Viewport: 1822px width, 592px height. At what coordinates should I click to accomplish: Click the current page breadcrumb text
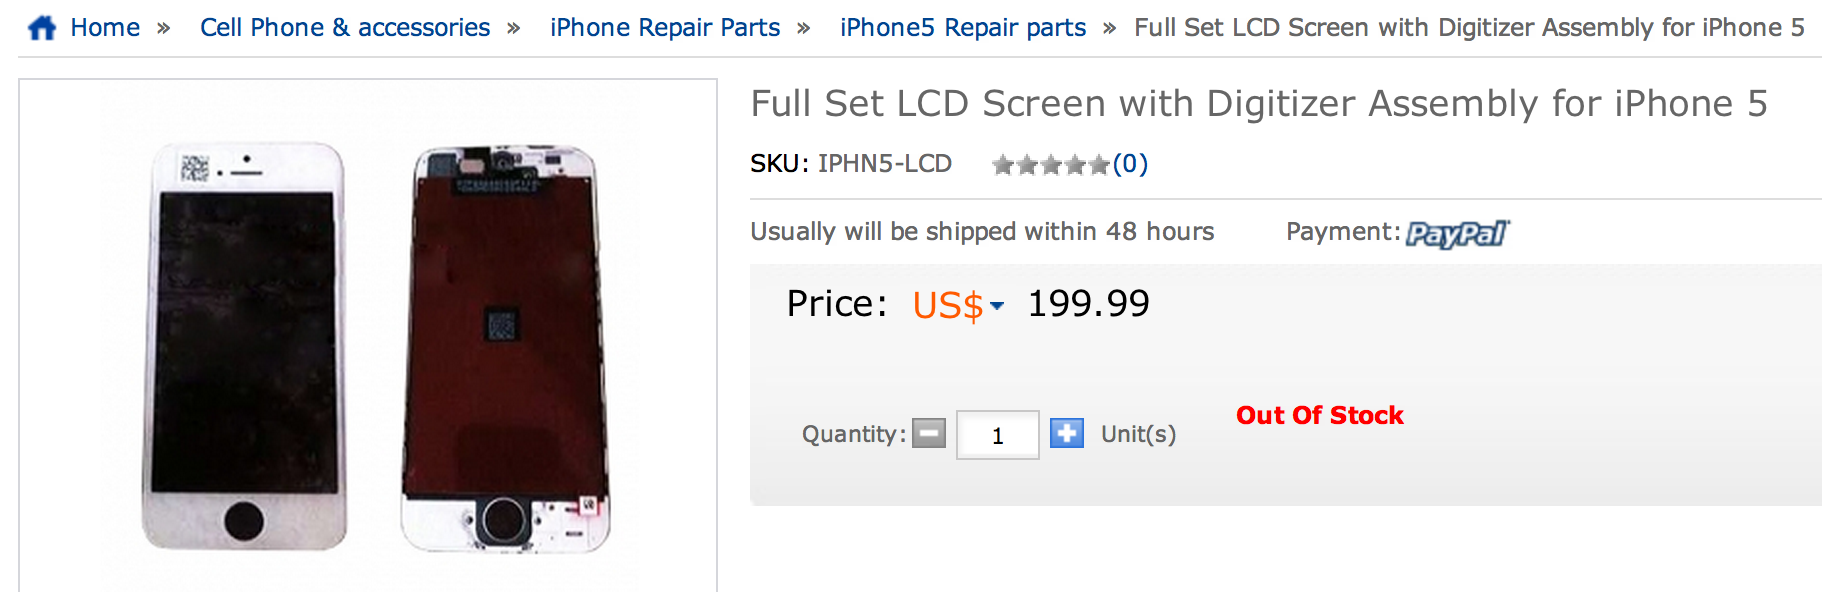tap(1469, 28)
